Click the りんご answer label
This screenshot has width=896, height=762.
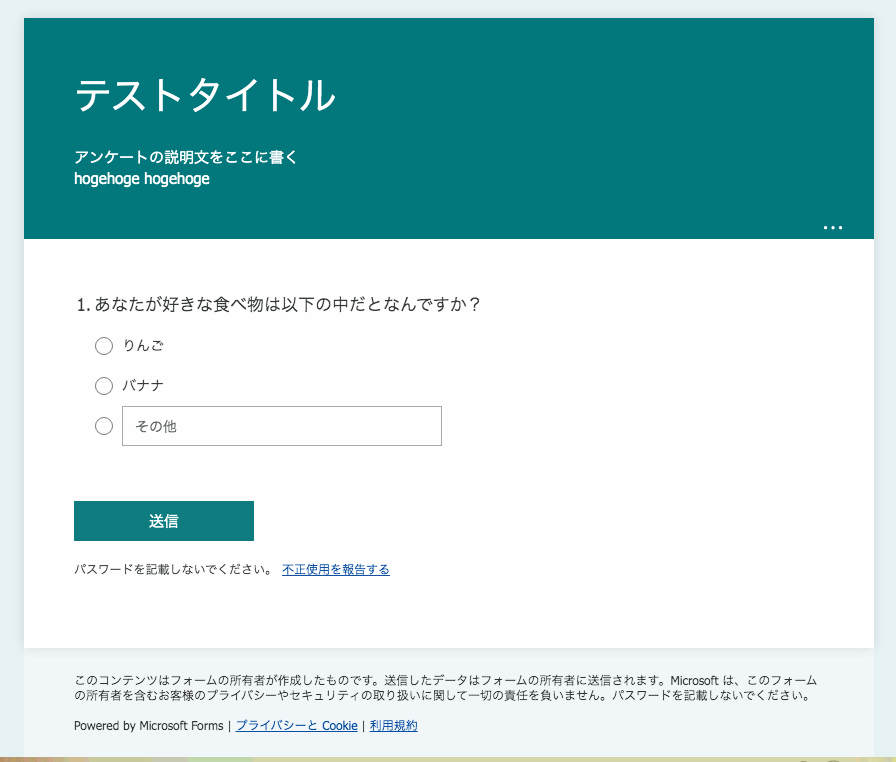tap(144, 346)
